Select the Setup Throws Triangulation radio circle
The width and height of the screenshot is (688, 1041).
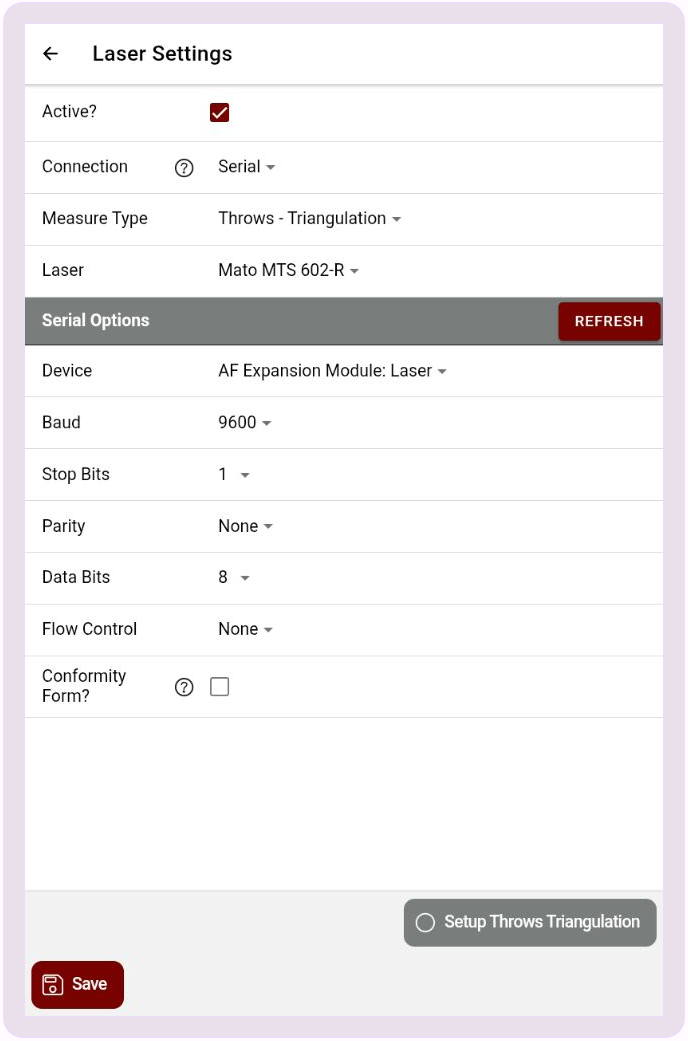click(x=425, y=923)
